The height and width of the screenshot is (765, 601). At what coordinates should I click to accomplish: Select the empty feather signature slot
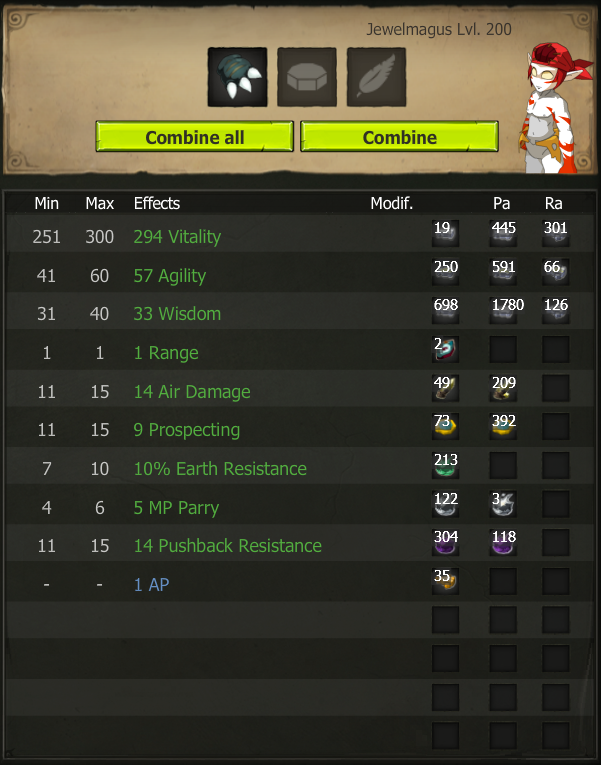click(x=376, y=77)
